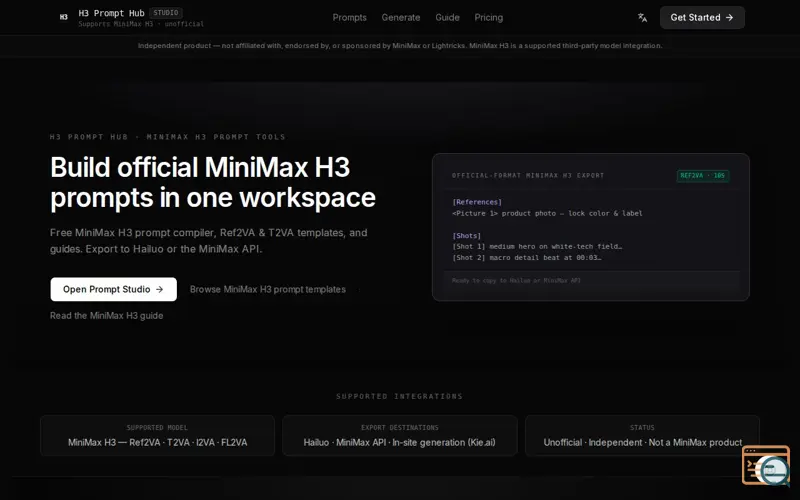Click the Supported Model card
The image size is (800, 500).
click(157, 436)
